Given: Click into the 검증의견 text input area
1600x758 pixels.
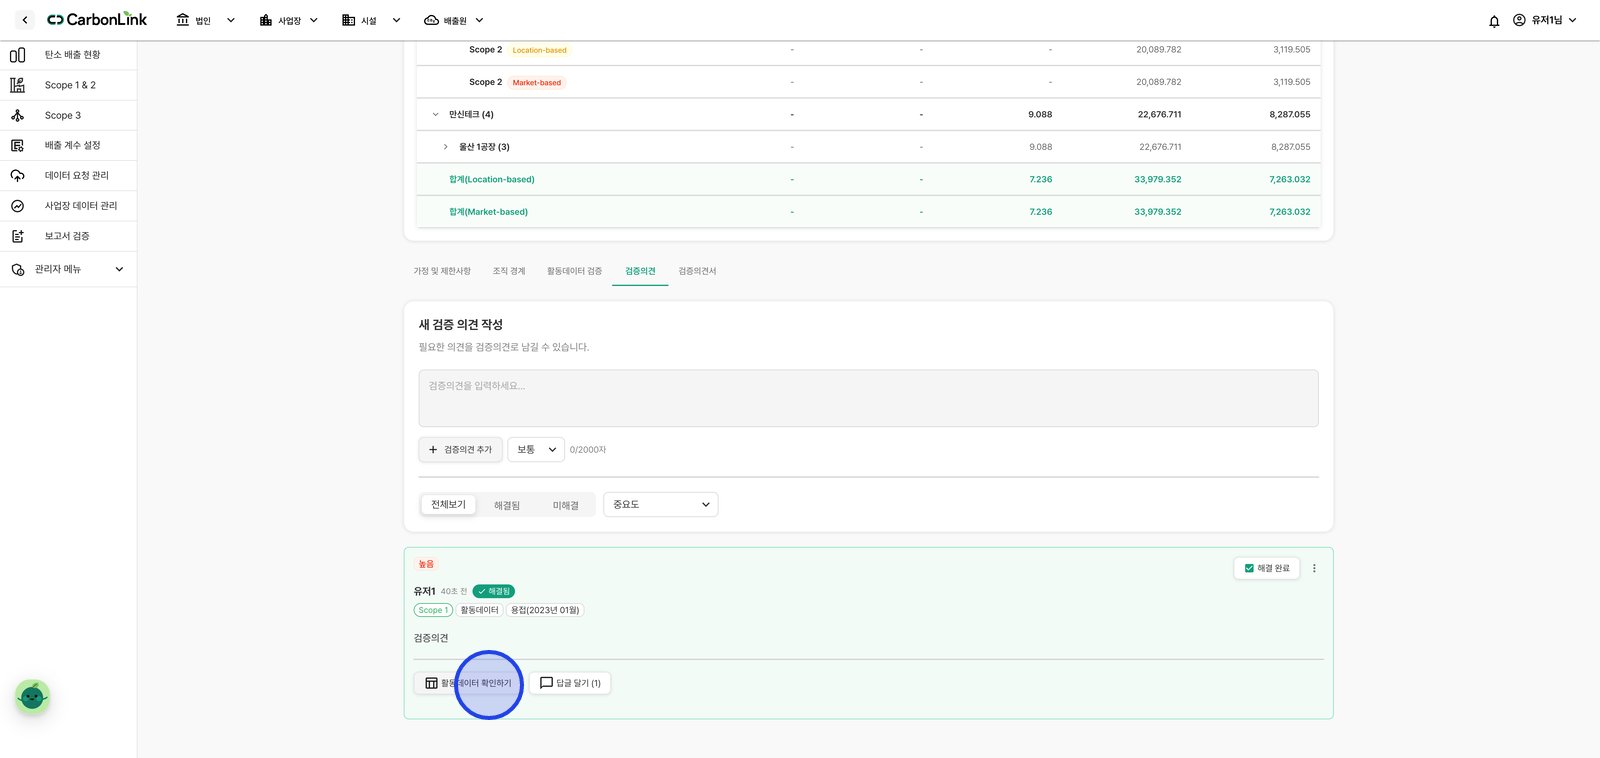Looking at the screenshot, I should click(x=868, y=398).
